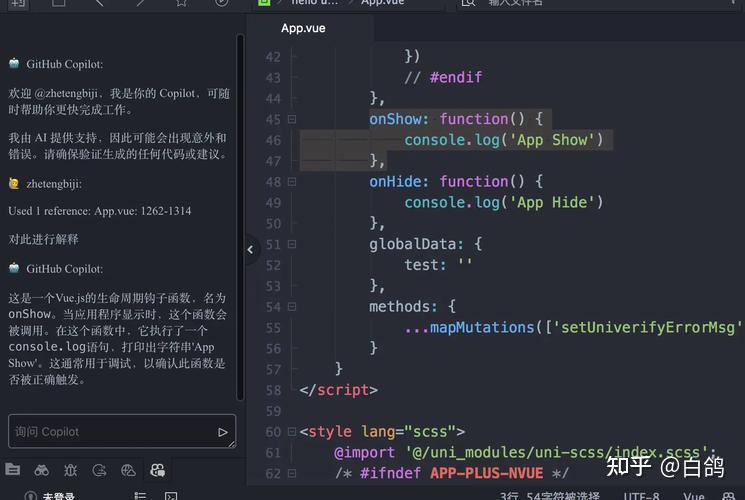Viewport: 745px width, 500px height.
Task: Fold the ifndef comment at line 62
Action: 292,473
